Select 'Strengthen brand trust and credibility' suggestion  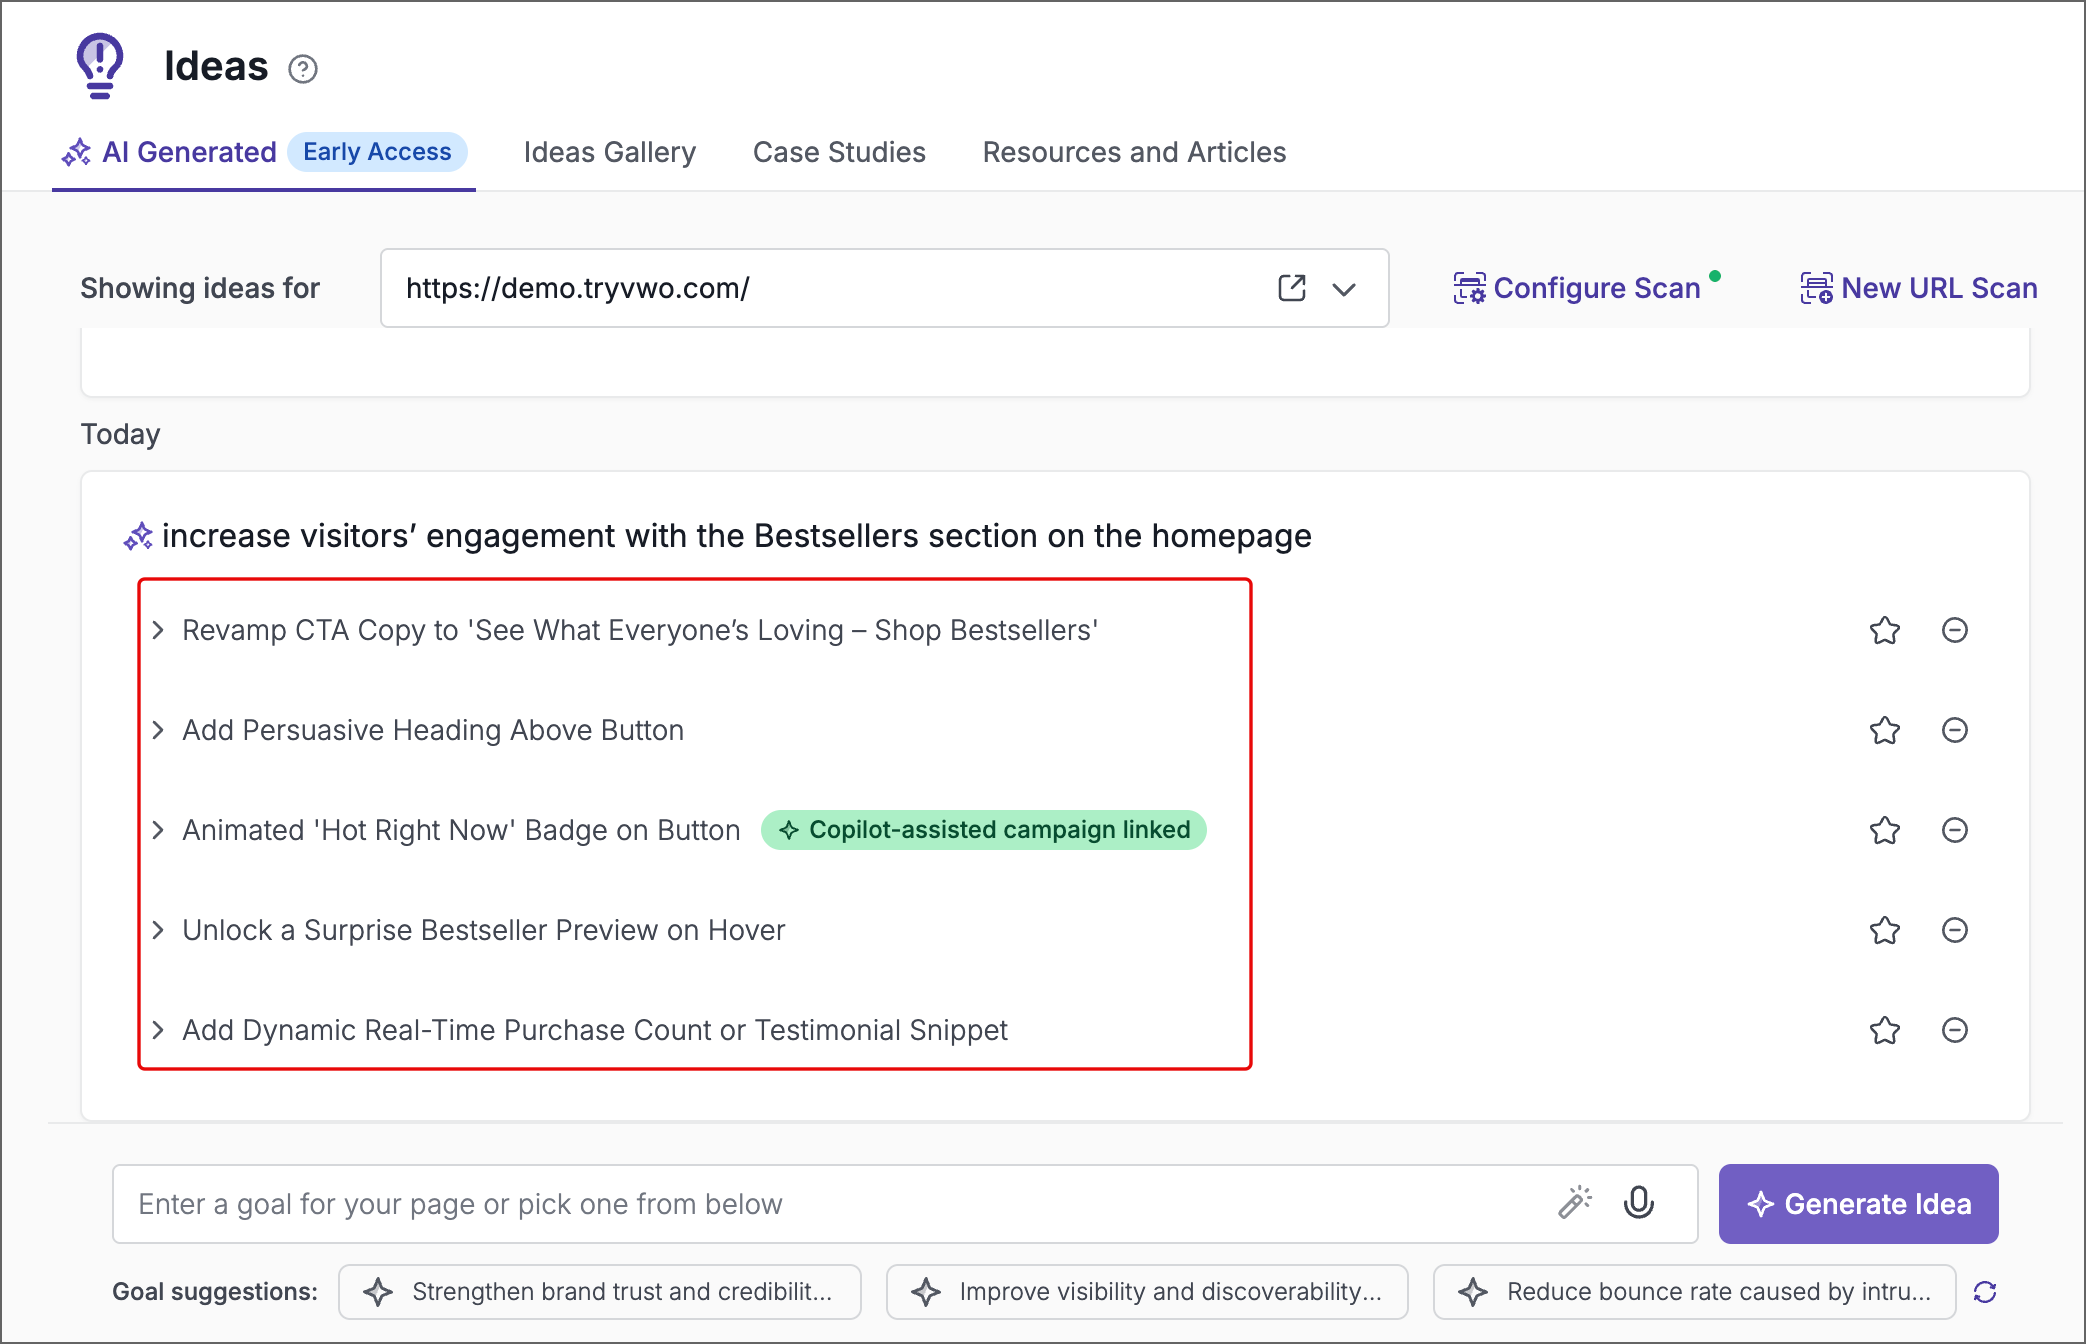click(600, 1292)
